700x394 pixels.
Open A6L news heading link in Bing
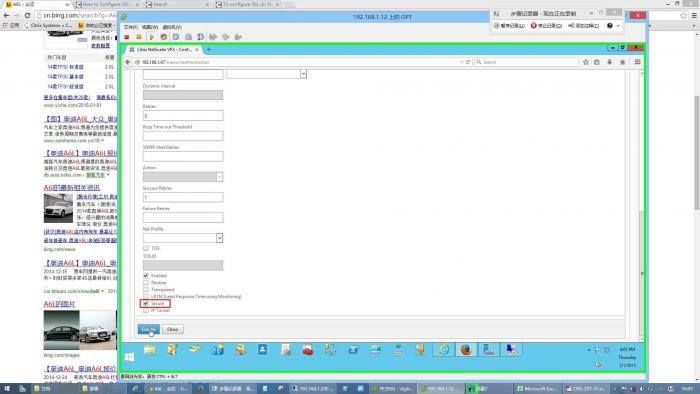[x=72, y=188]
